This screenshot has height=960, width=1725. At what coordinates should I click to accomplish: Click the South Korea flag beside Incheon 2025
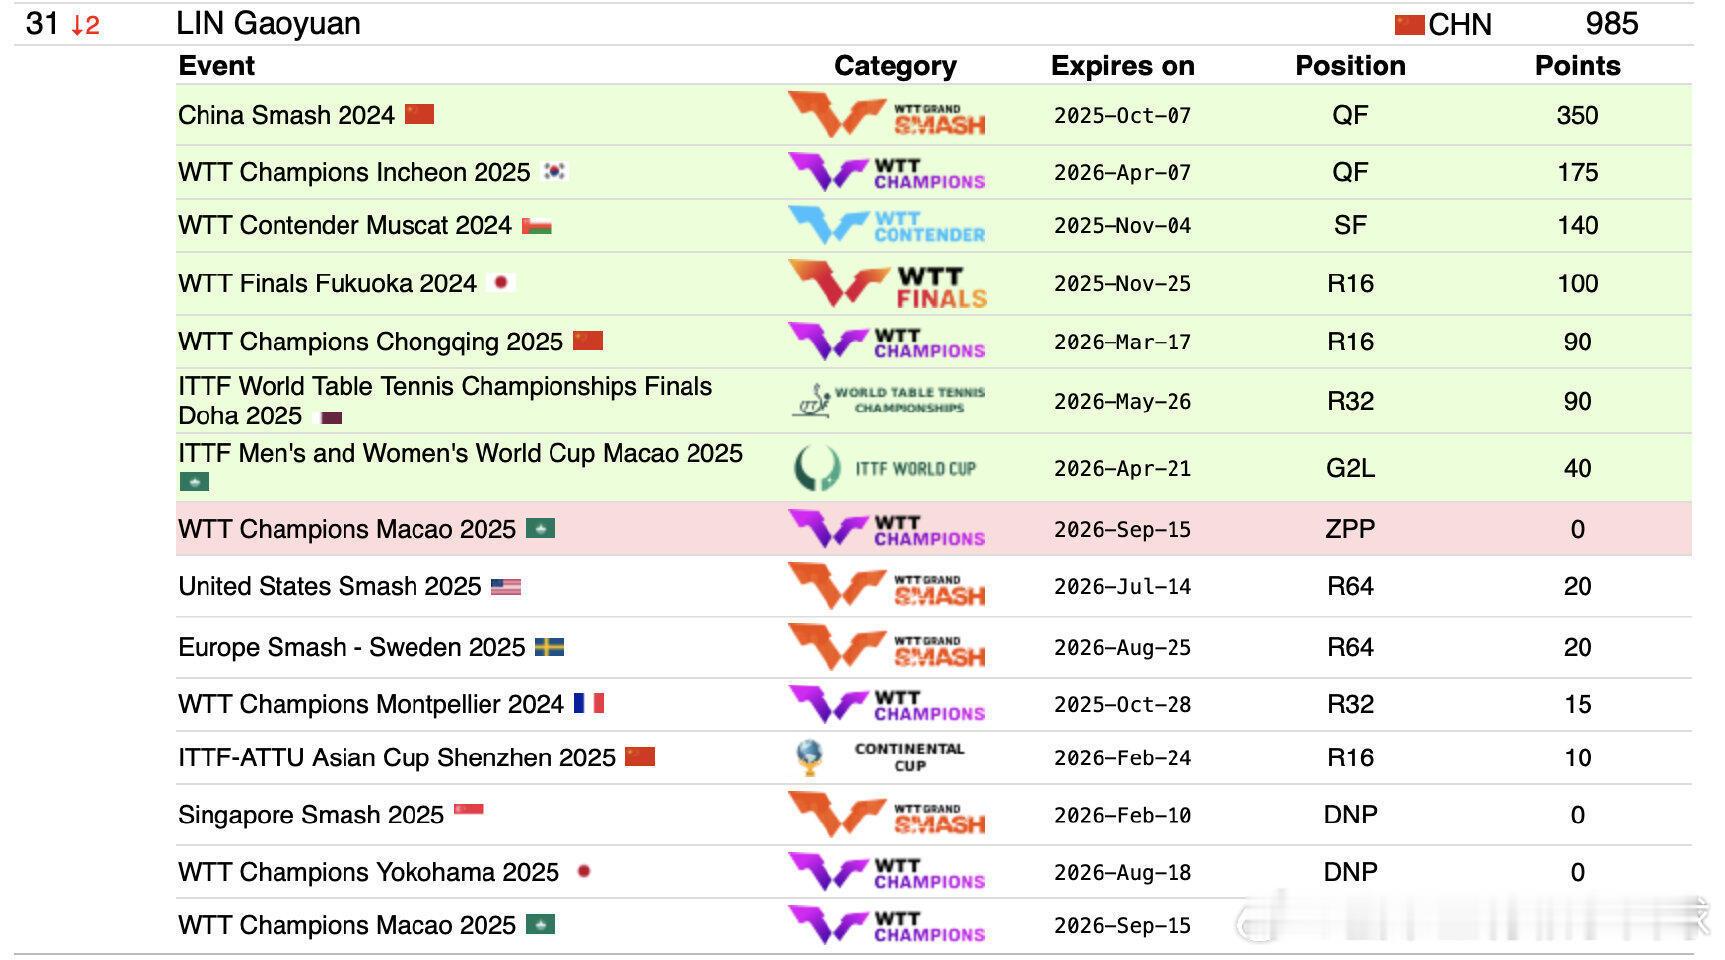pos(554,171)
